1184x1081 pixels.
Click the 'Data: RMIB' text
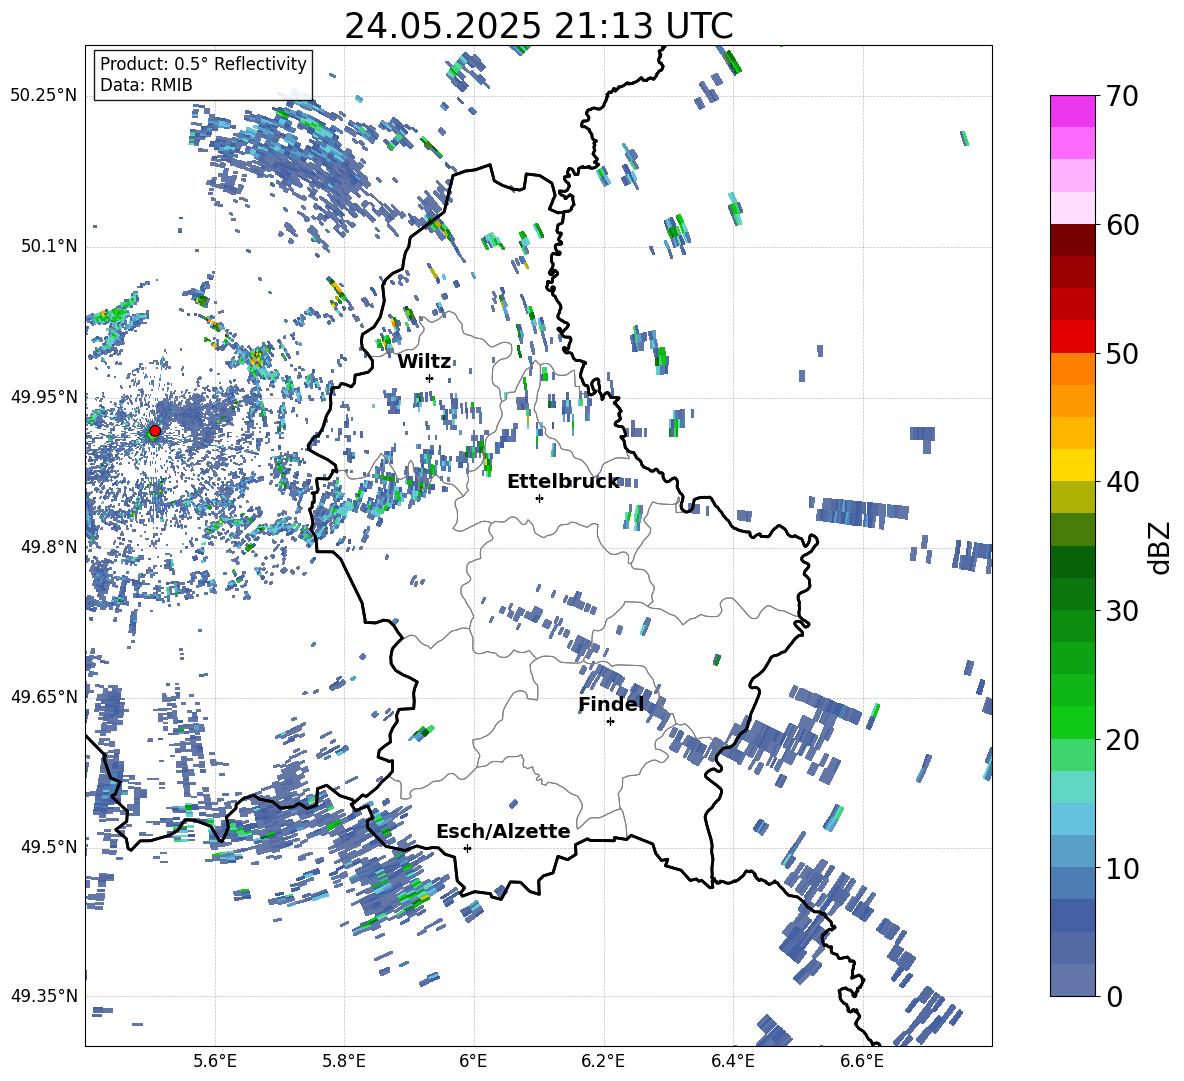146,85
